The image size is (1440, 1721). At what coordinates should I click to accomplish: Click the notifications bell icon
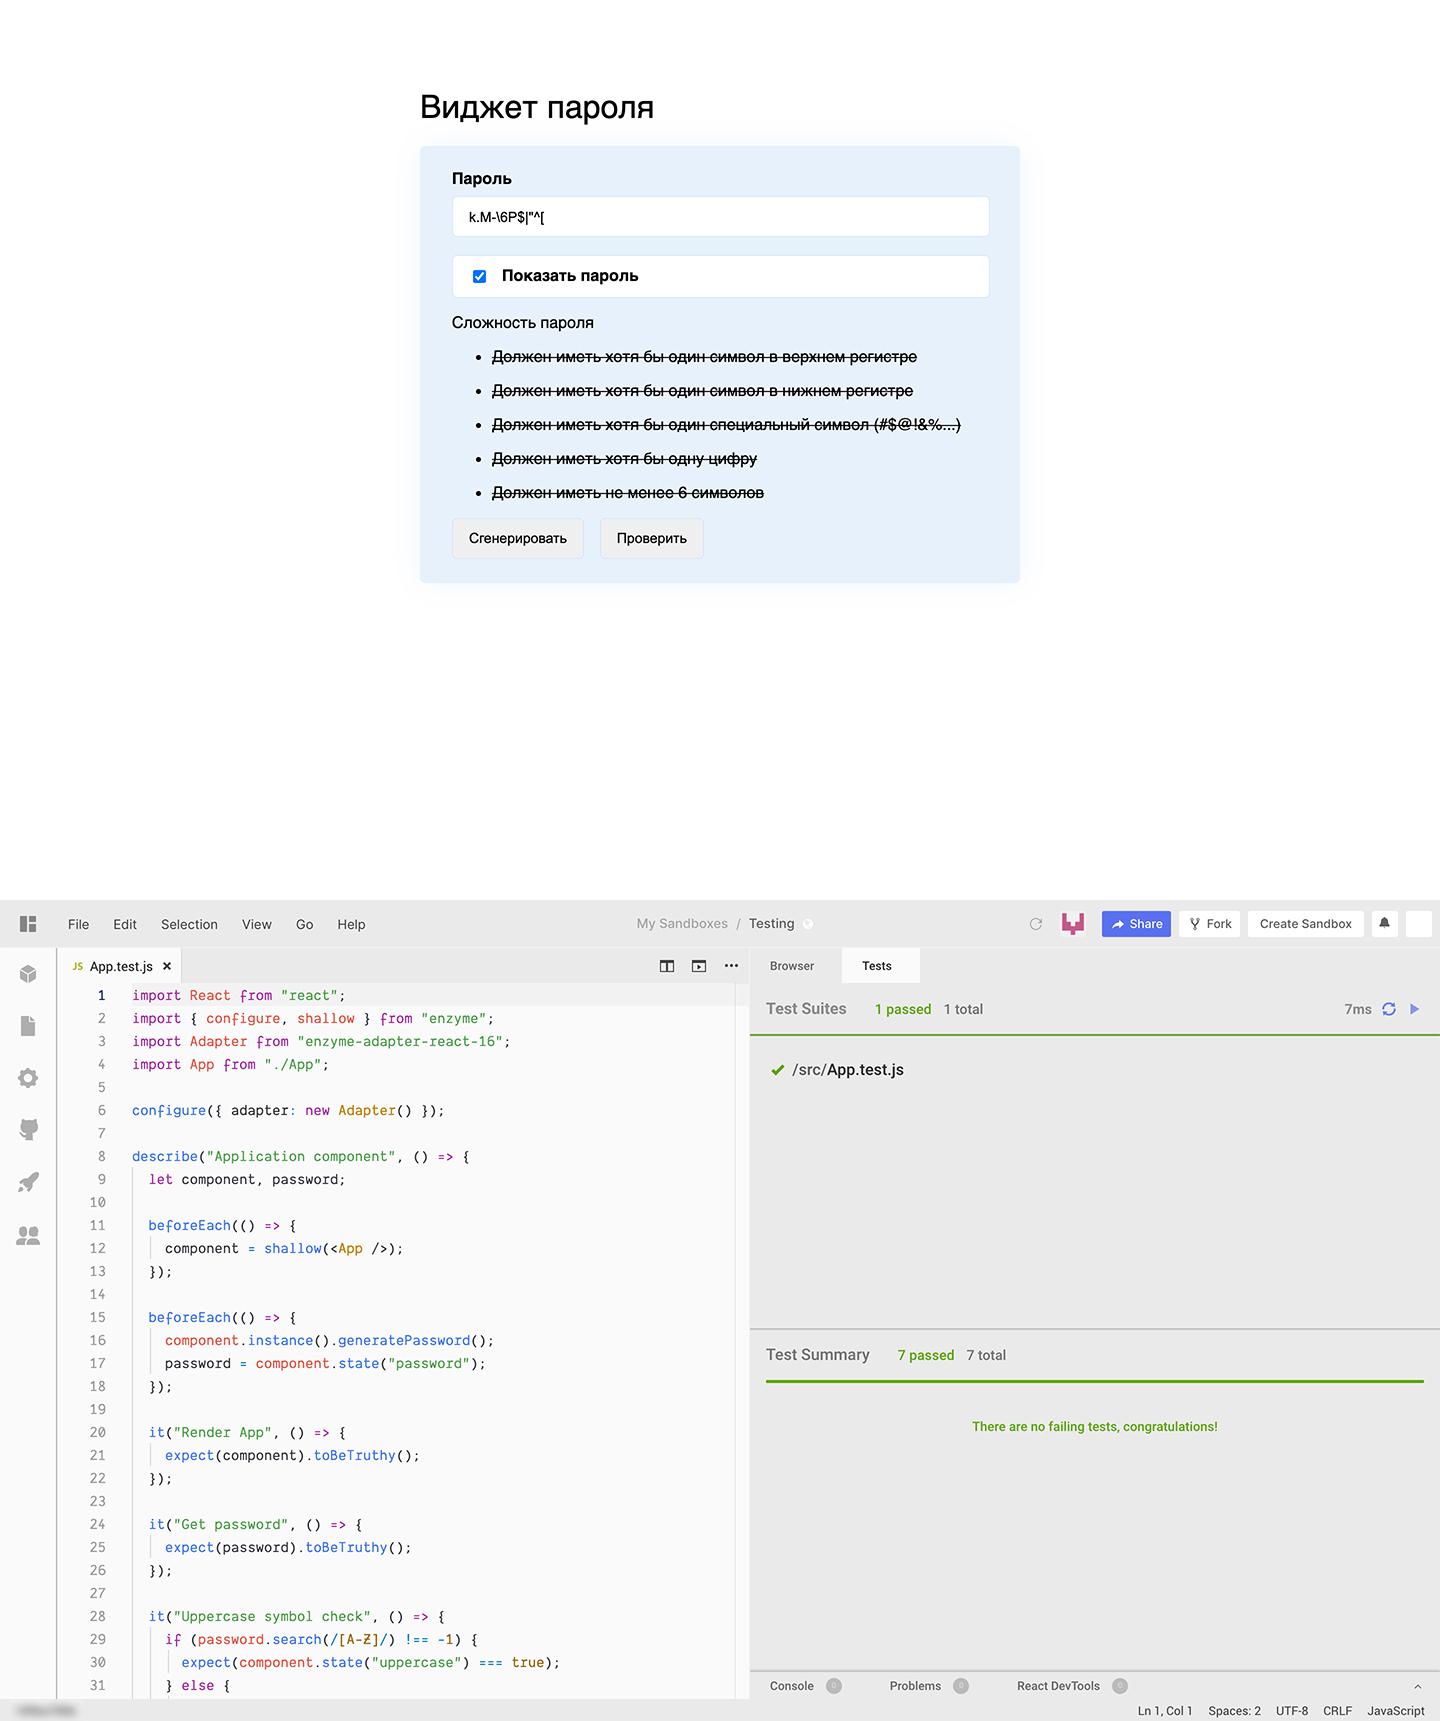coord(1384,924)
